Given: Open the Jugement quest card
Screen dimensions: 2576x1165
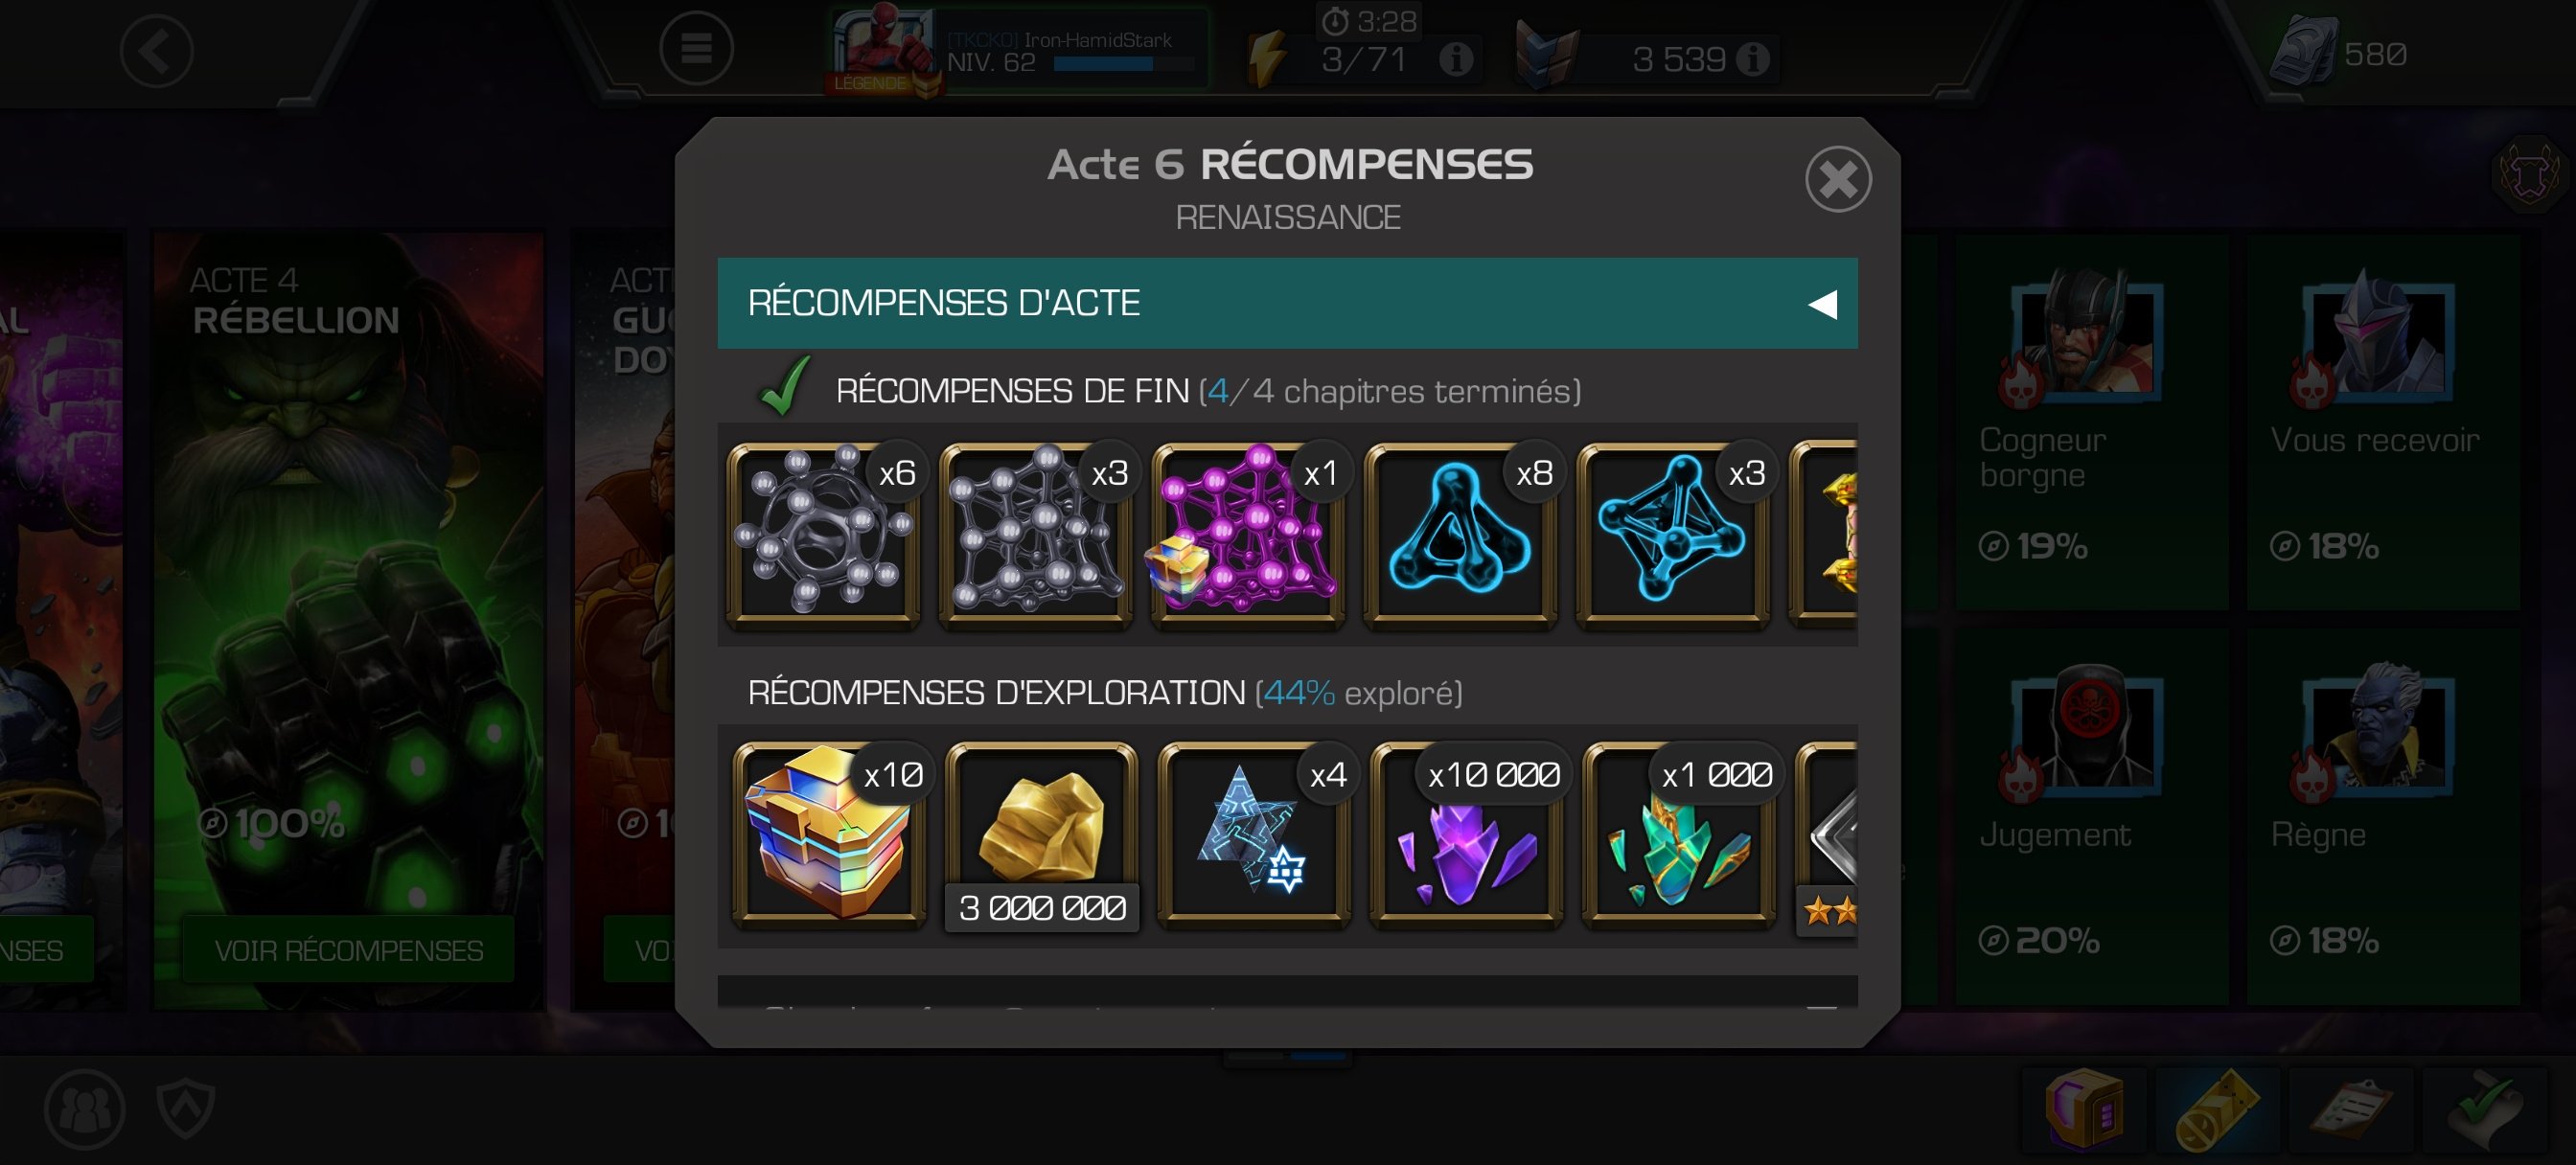Looking at the screenshot, I should [2091, 817].
